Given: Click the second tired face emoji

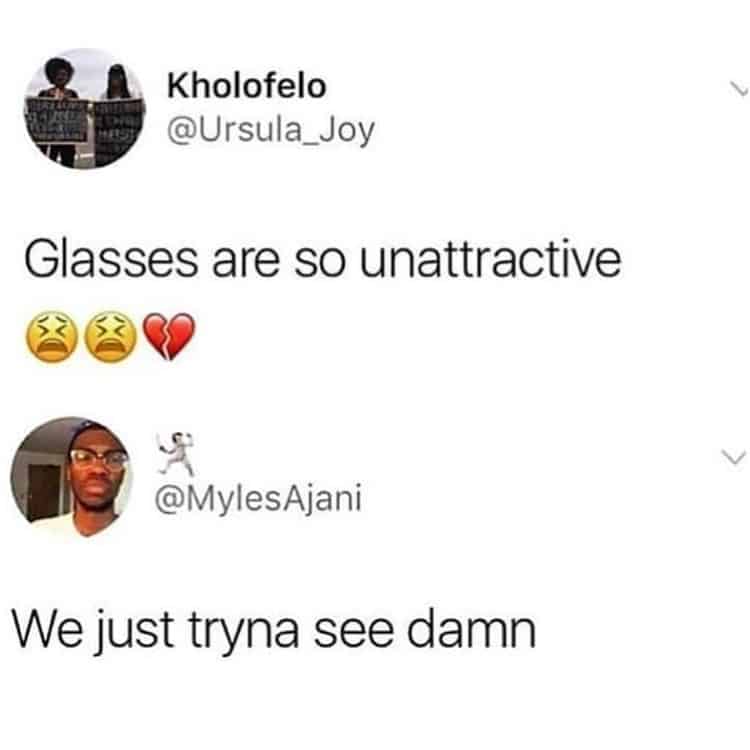Looking at the screenshot, I should click(110, 337).
